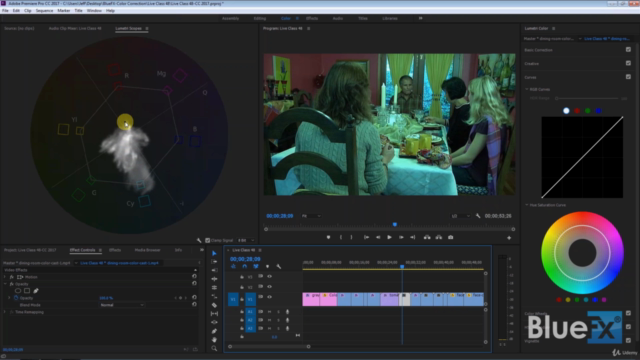The width and height of the screenshot is (640, 360).
Task: Open the Program monitor Button Editor plus icon
Action: (509, 238)
